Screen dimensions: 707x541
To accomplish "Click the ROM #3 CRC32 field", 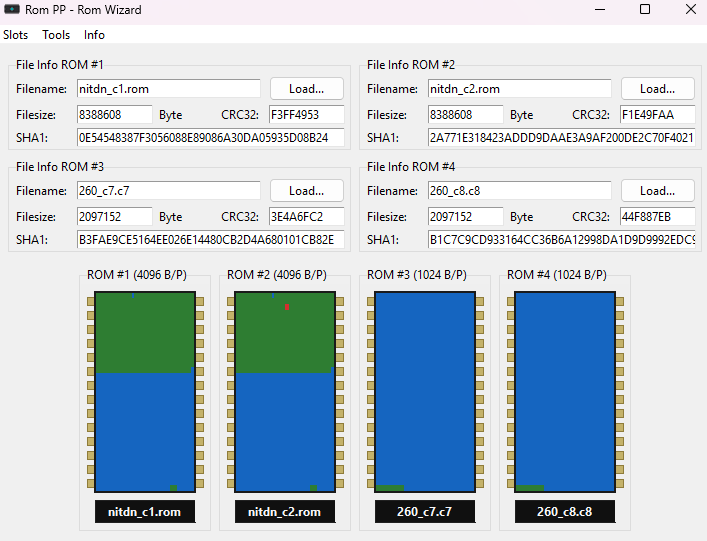I will (307, 216).
